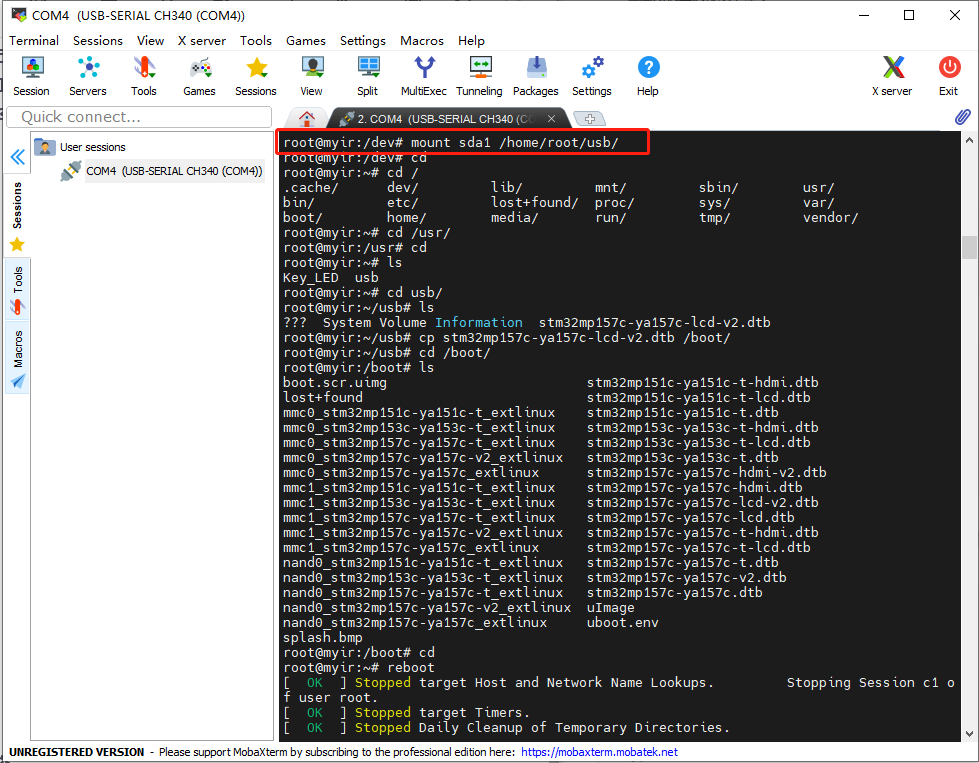Select the User sessions tree folder

coord(81,147)
